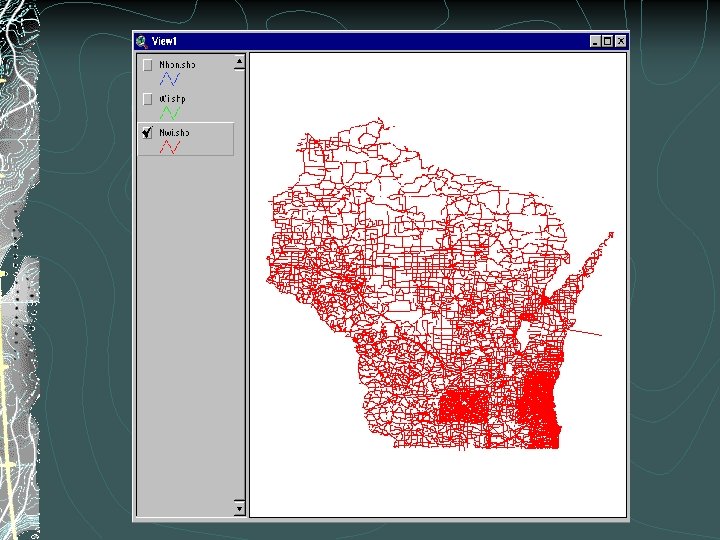Maximize the View1 window

[x=608, y=41]
